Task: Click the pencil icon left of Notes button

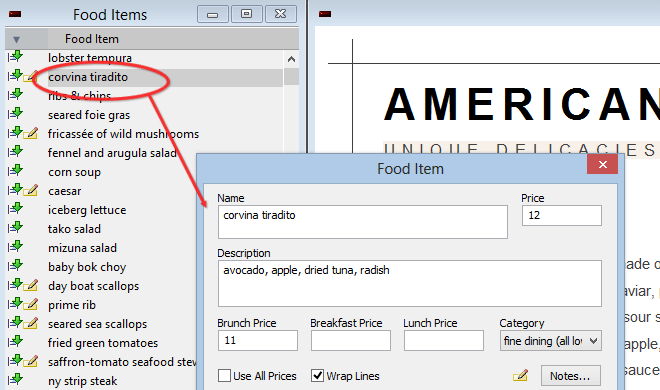Action: click(520, 375)
